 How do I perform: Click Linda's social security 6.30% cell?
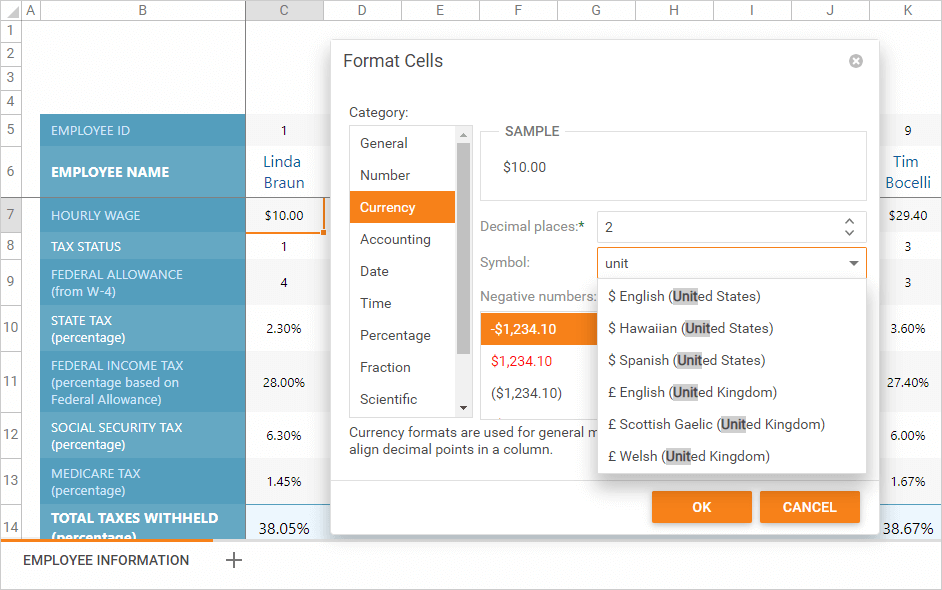(x=284, y=436)
